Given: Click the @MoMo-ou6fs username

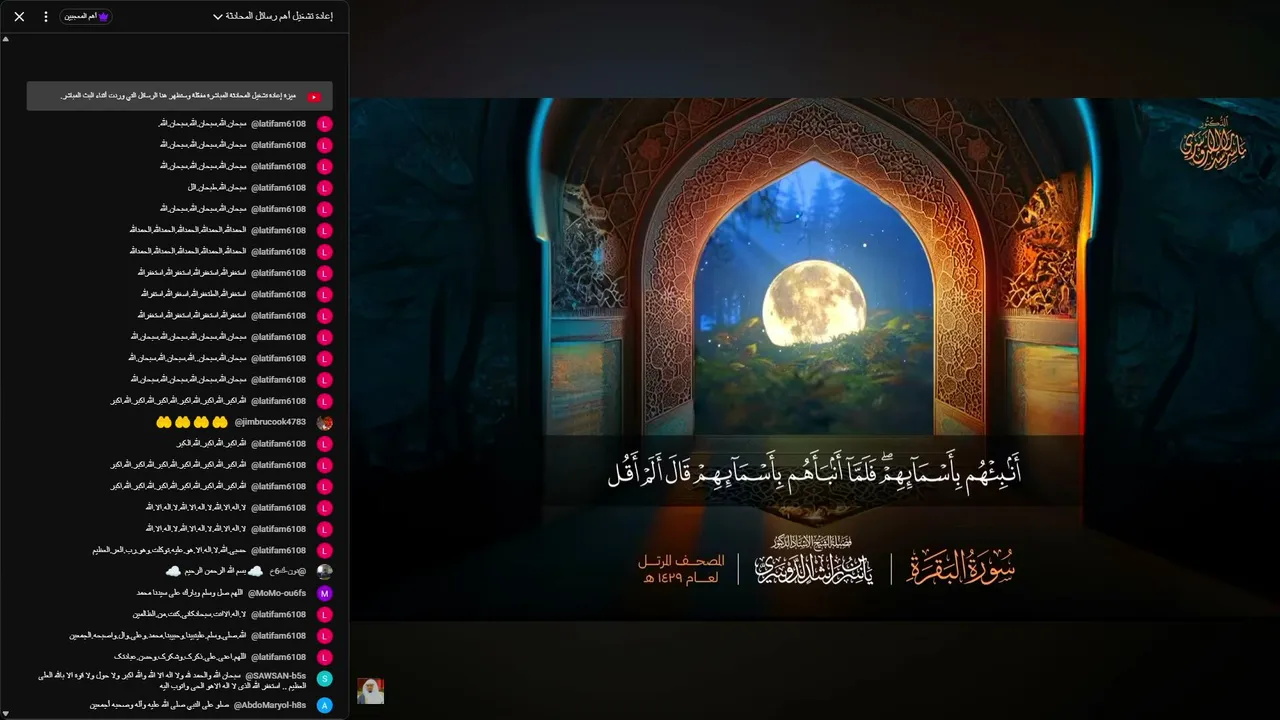Looking at the screenshot, I should [x=277, y=593].
